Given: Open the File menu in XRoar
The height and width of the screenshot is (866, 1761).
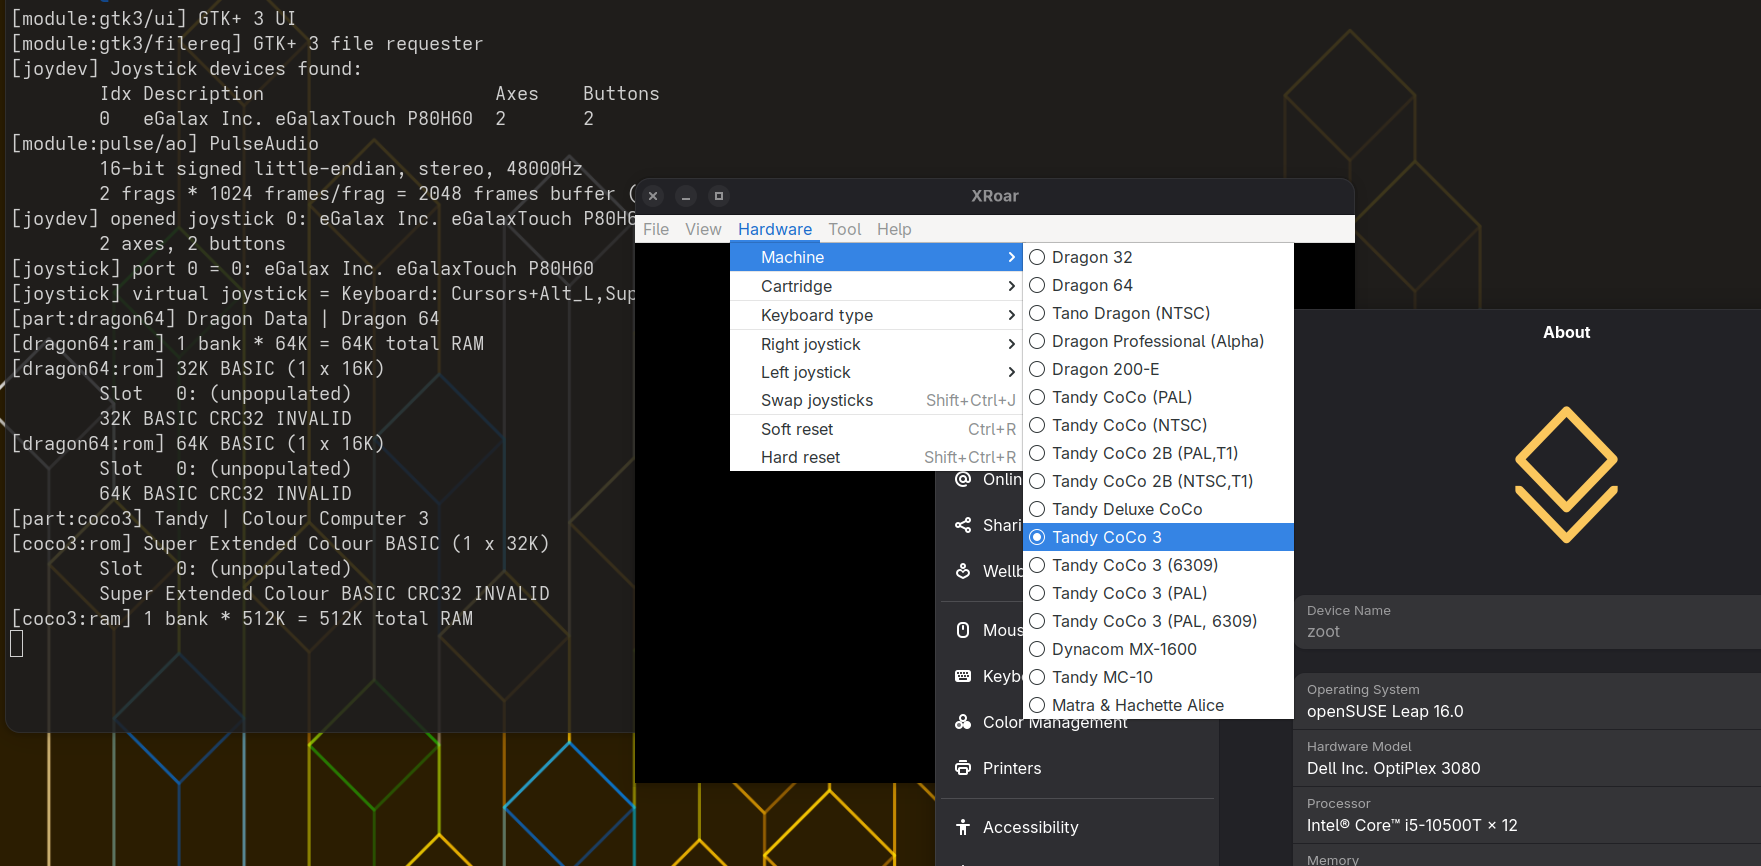Looking at the screenshot, I should (656, 229).
